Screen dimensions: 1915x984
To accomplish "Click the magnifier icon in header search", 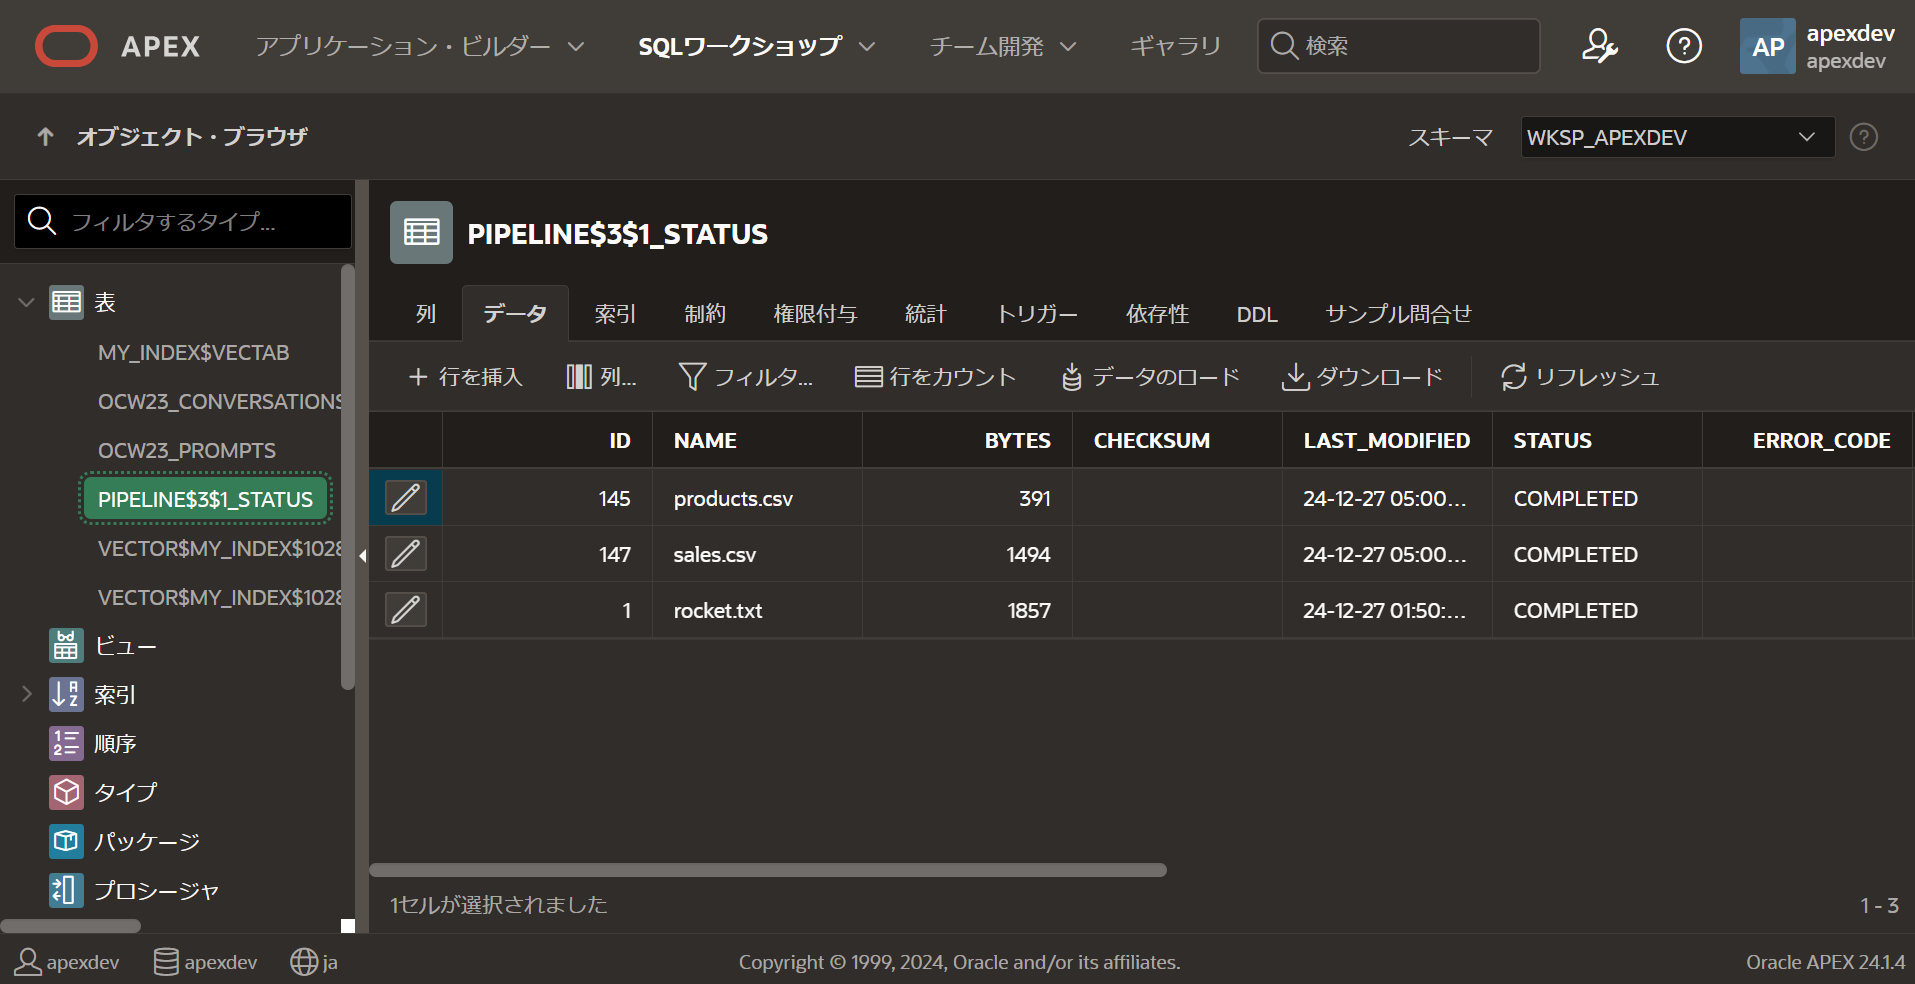I will click(x=1284, y=46).
